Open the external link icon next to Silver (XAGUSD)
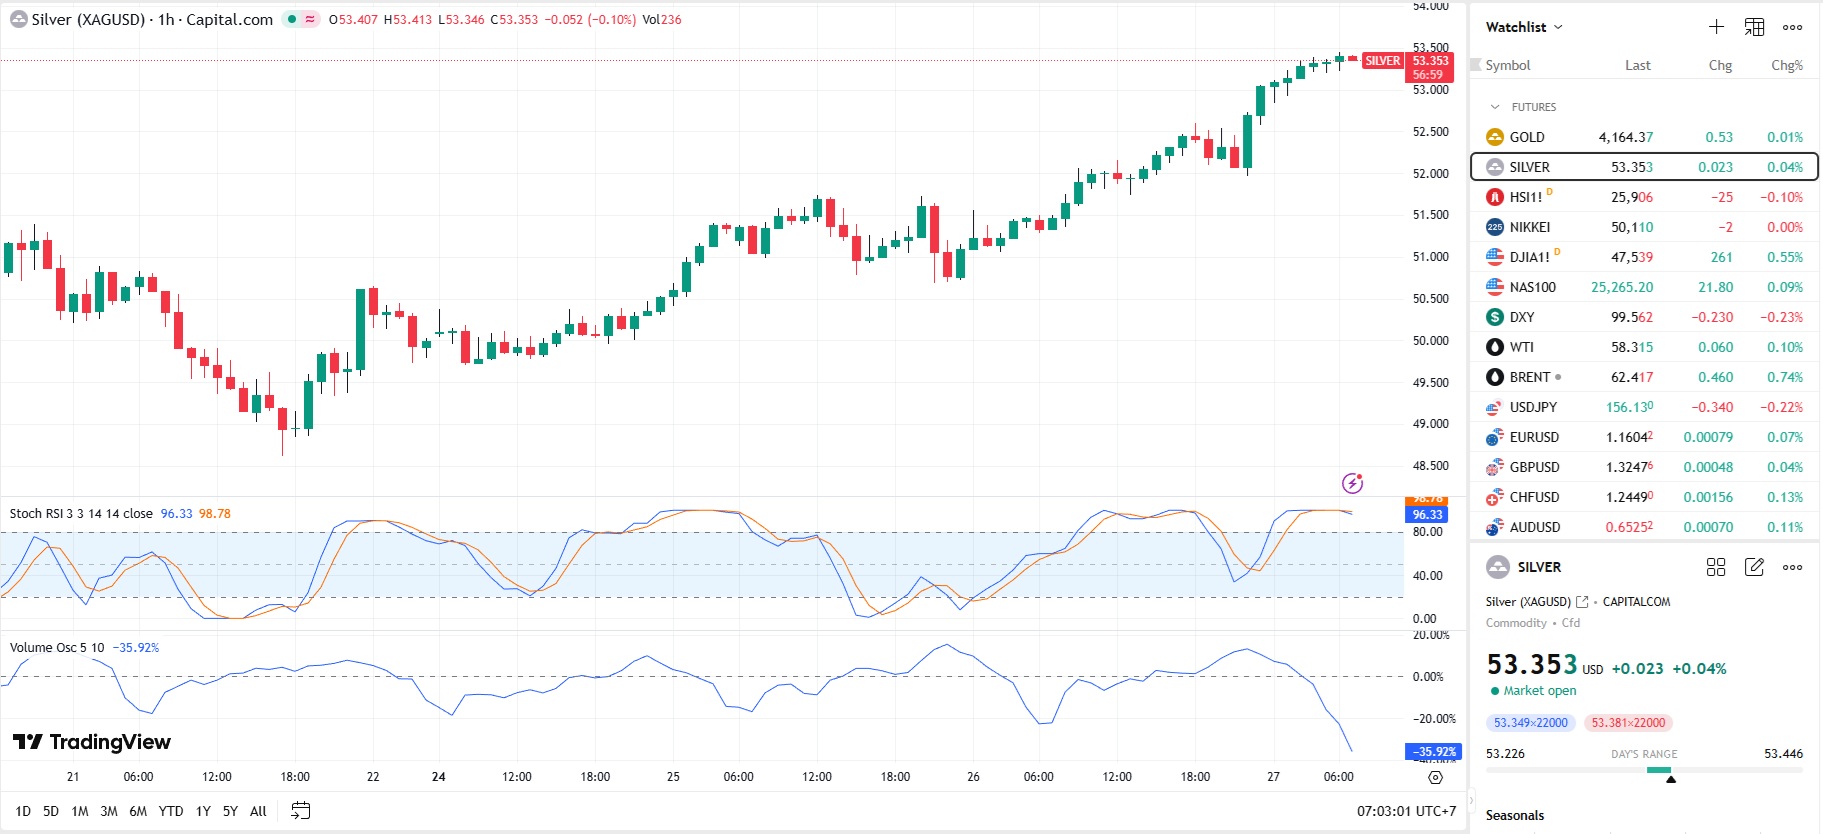Image resolution: width=1823 pixels, height=834 pixels. coord(1582,602)
